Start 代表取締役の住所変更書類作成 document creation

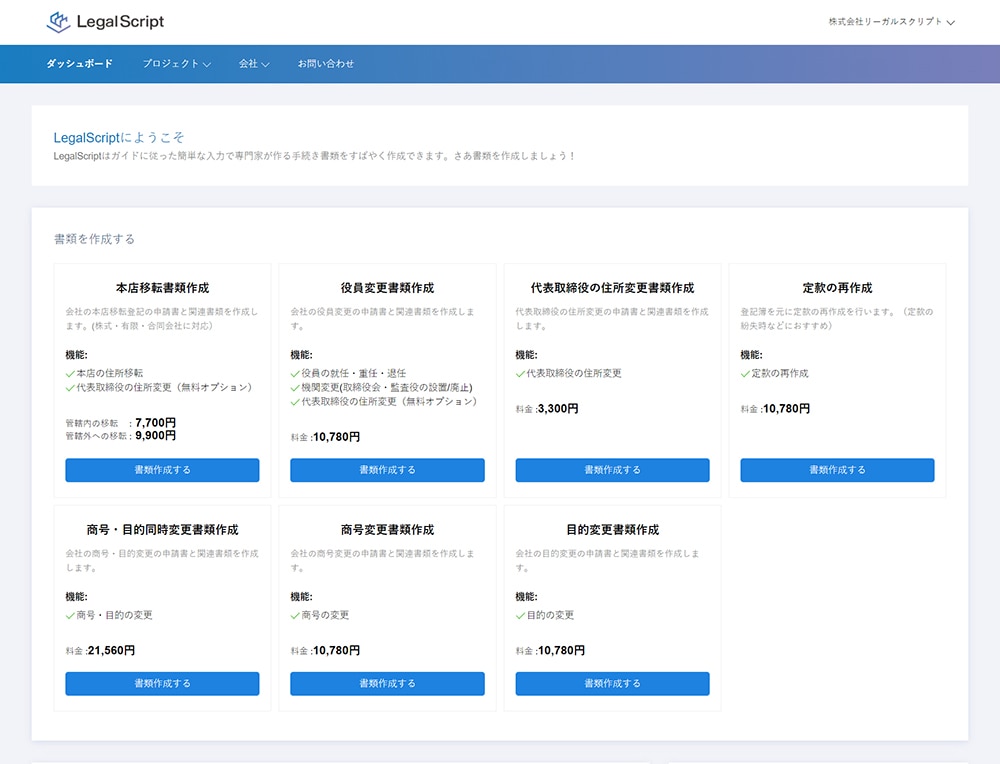click(612, 470)
